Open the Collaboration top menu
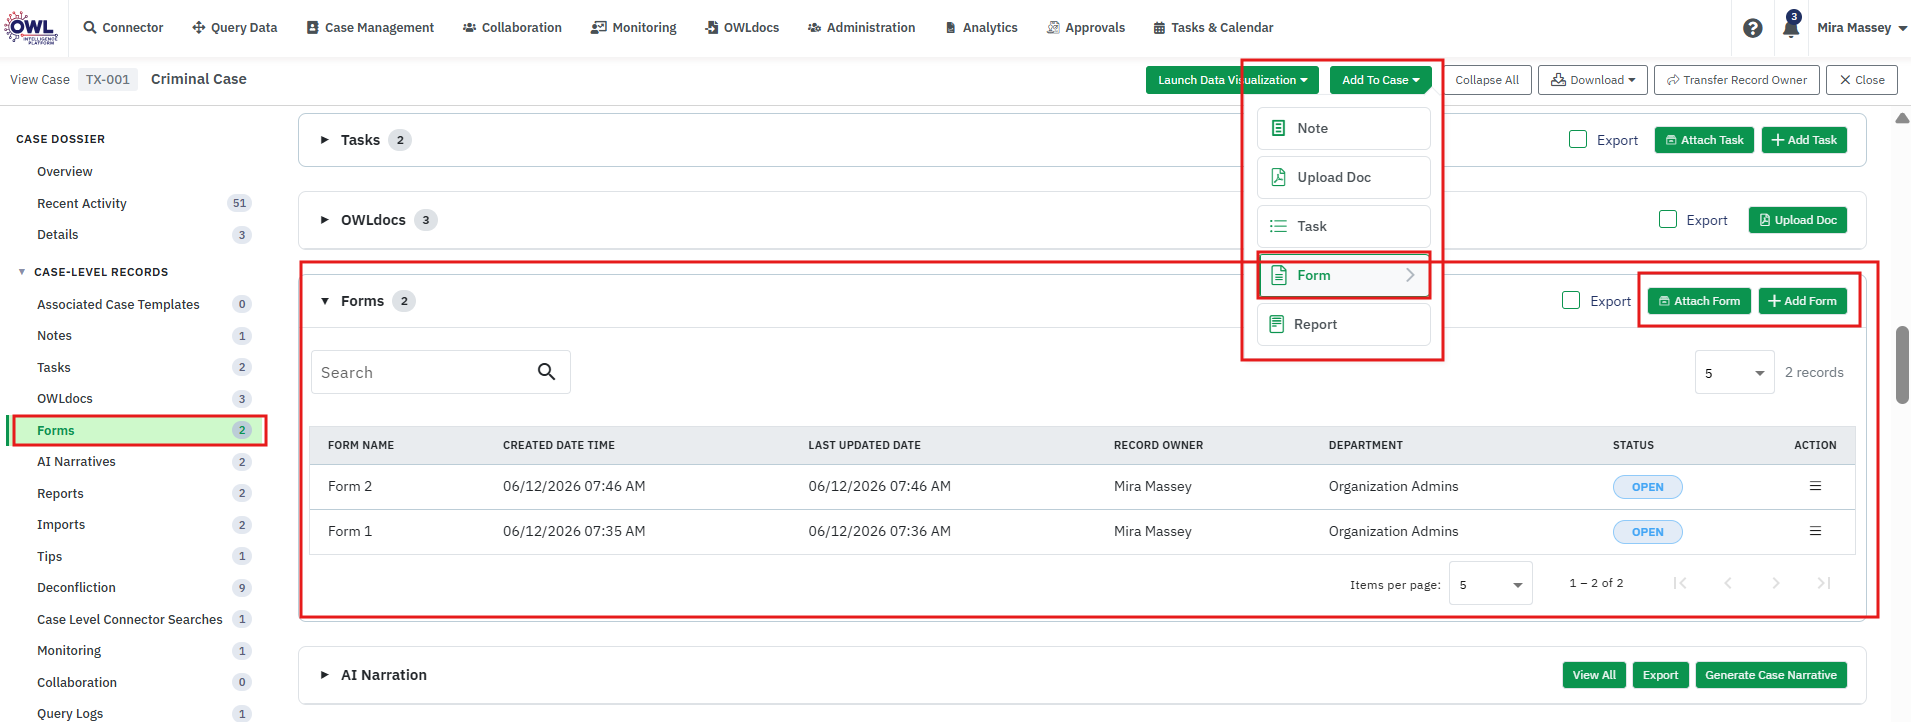The height and width of the screenshot is (722, 1911). [x=512, y=28]
